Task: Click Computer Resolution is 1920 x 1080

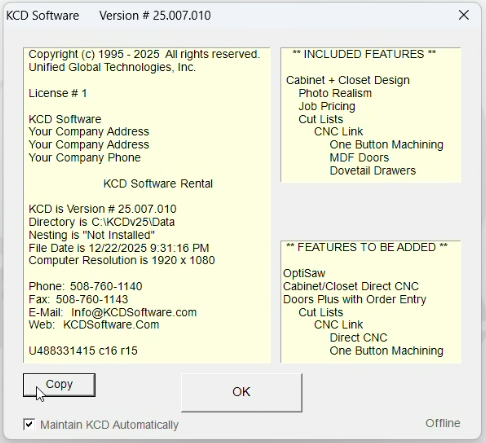Action: pyautogui.click(x=122, y=260)
